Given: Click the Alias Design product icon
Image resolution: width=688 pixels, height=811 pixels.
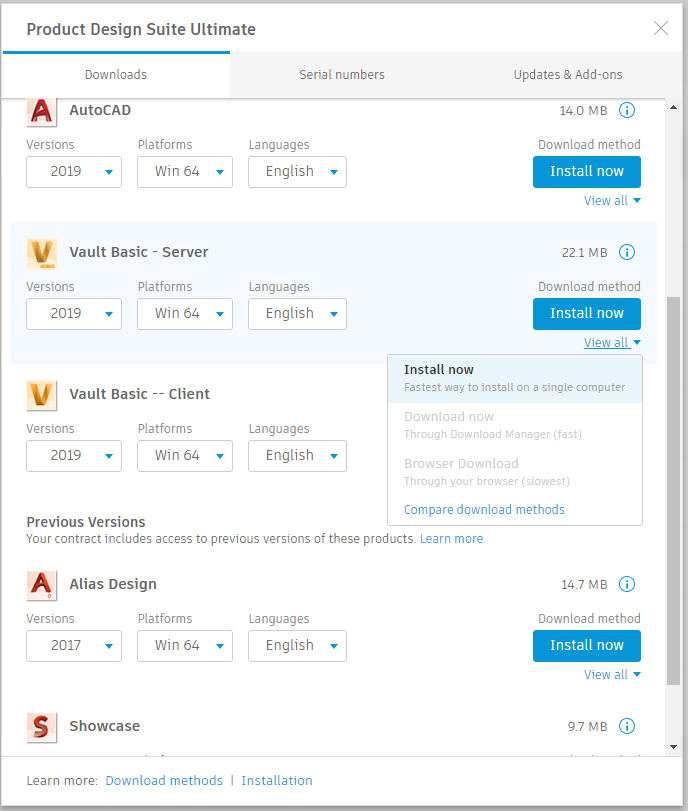Looking at the screenshot, I should 41,585.
